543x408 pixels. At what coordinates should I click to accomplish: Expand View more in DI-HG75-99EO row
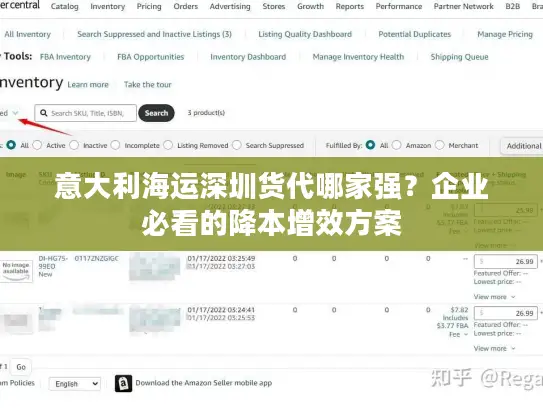point(494,297)
